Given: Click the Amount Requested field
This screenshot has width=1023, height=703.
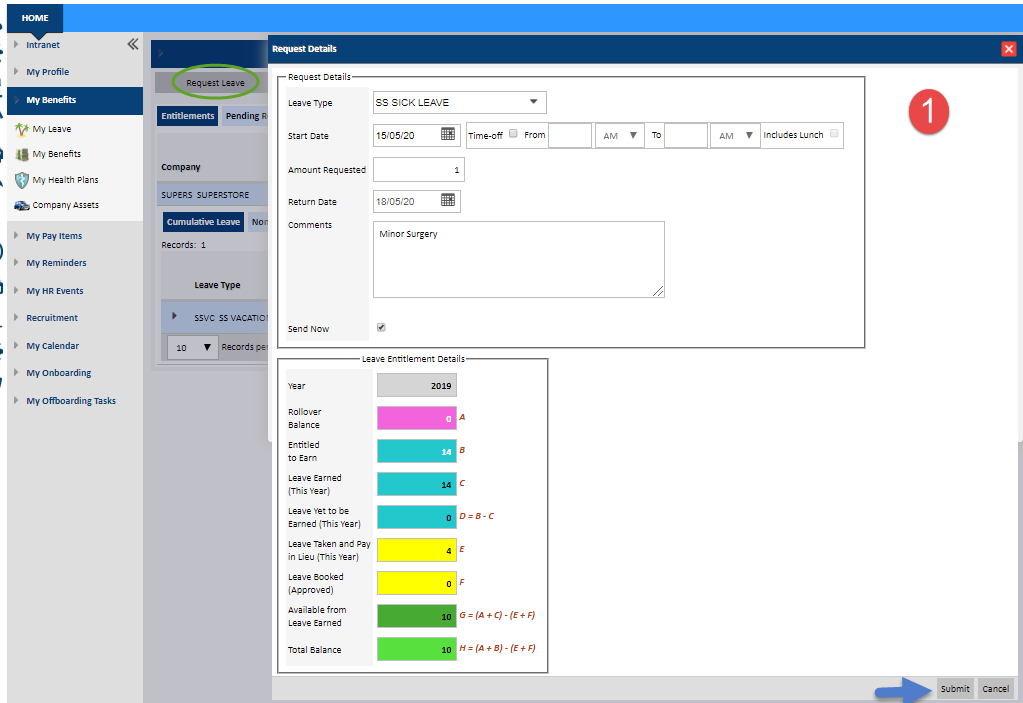Looking at the screenshot, I should pos(419,170).
